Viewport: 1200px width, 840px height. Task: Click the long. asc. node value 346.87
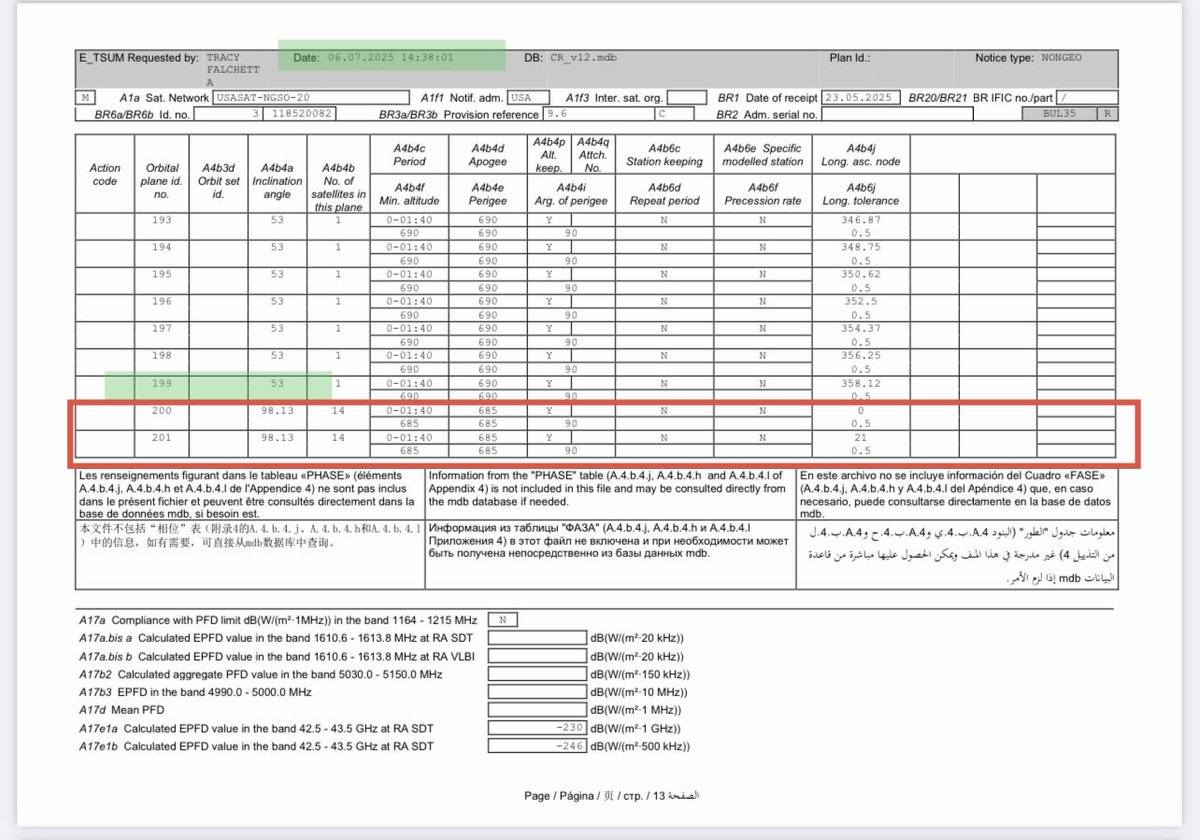point(861,219)
